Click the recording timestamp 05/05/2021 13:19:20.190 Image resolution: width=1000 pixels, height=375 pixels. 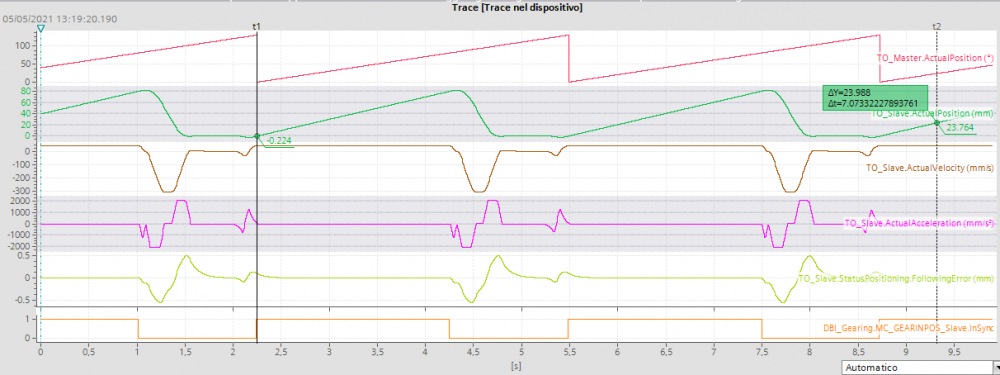tap(60, 19)
